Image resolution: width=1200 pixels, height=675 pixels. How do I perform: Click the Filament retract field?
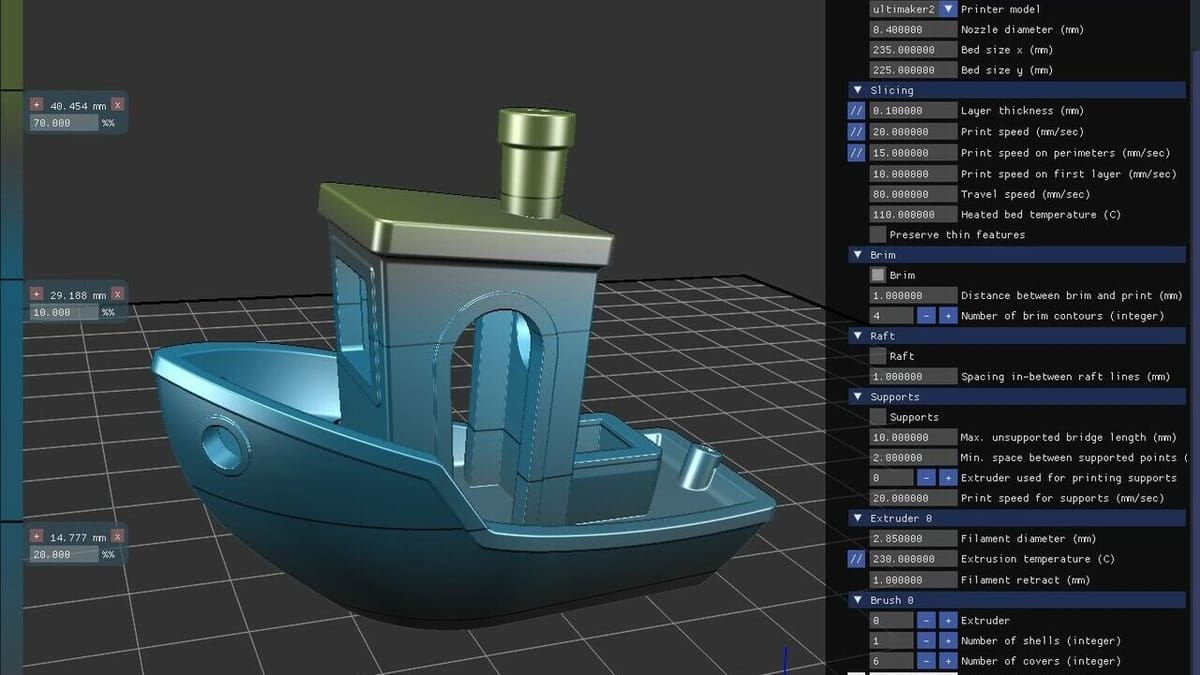(913, 580)
